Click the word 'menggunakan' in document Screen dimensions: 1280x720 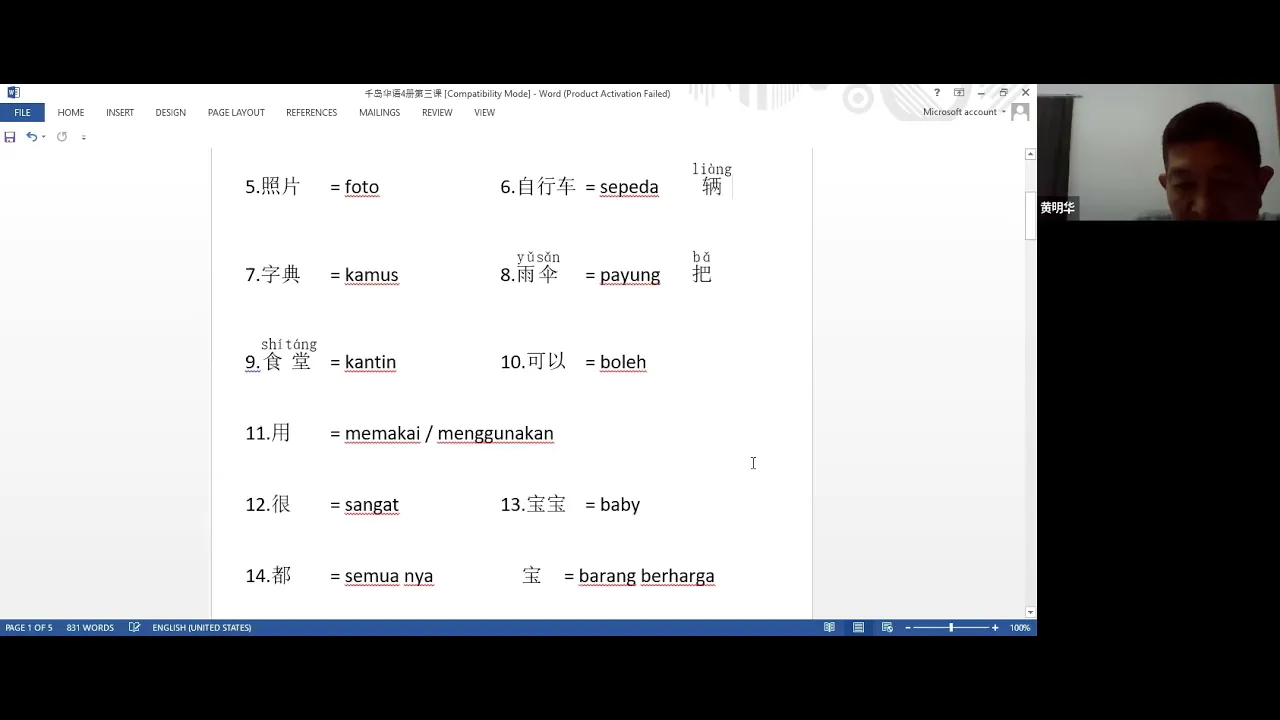coord(495,434)
